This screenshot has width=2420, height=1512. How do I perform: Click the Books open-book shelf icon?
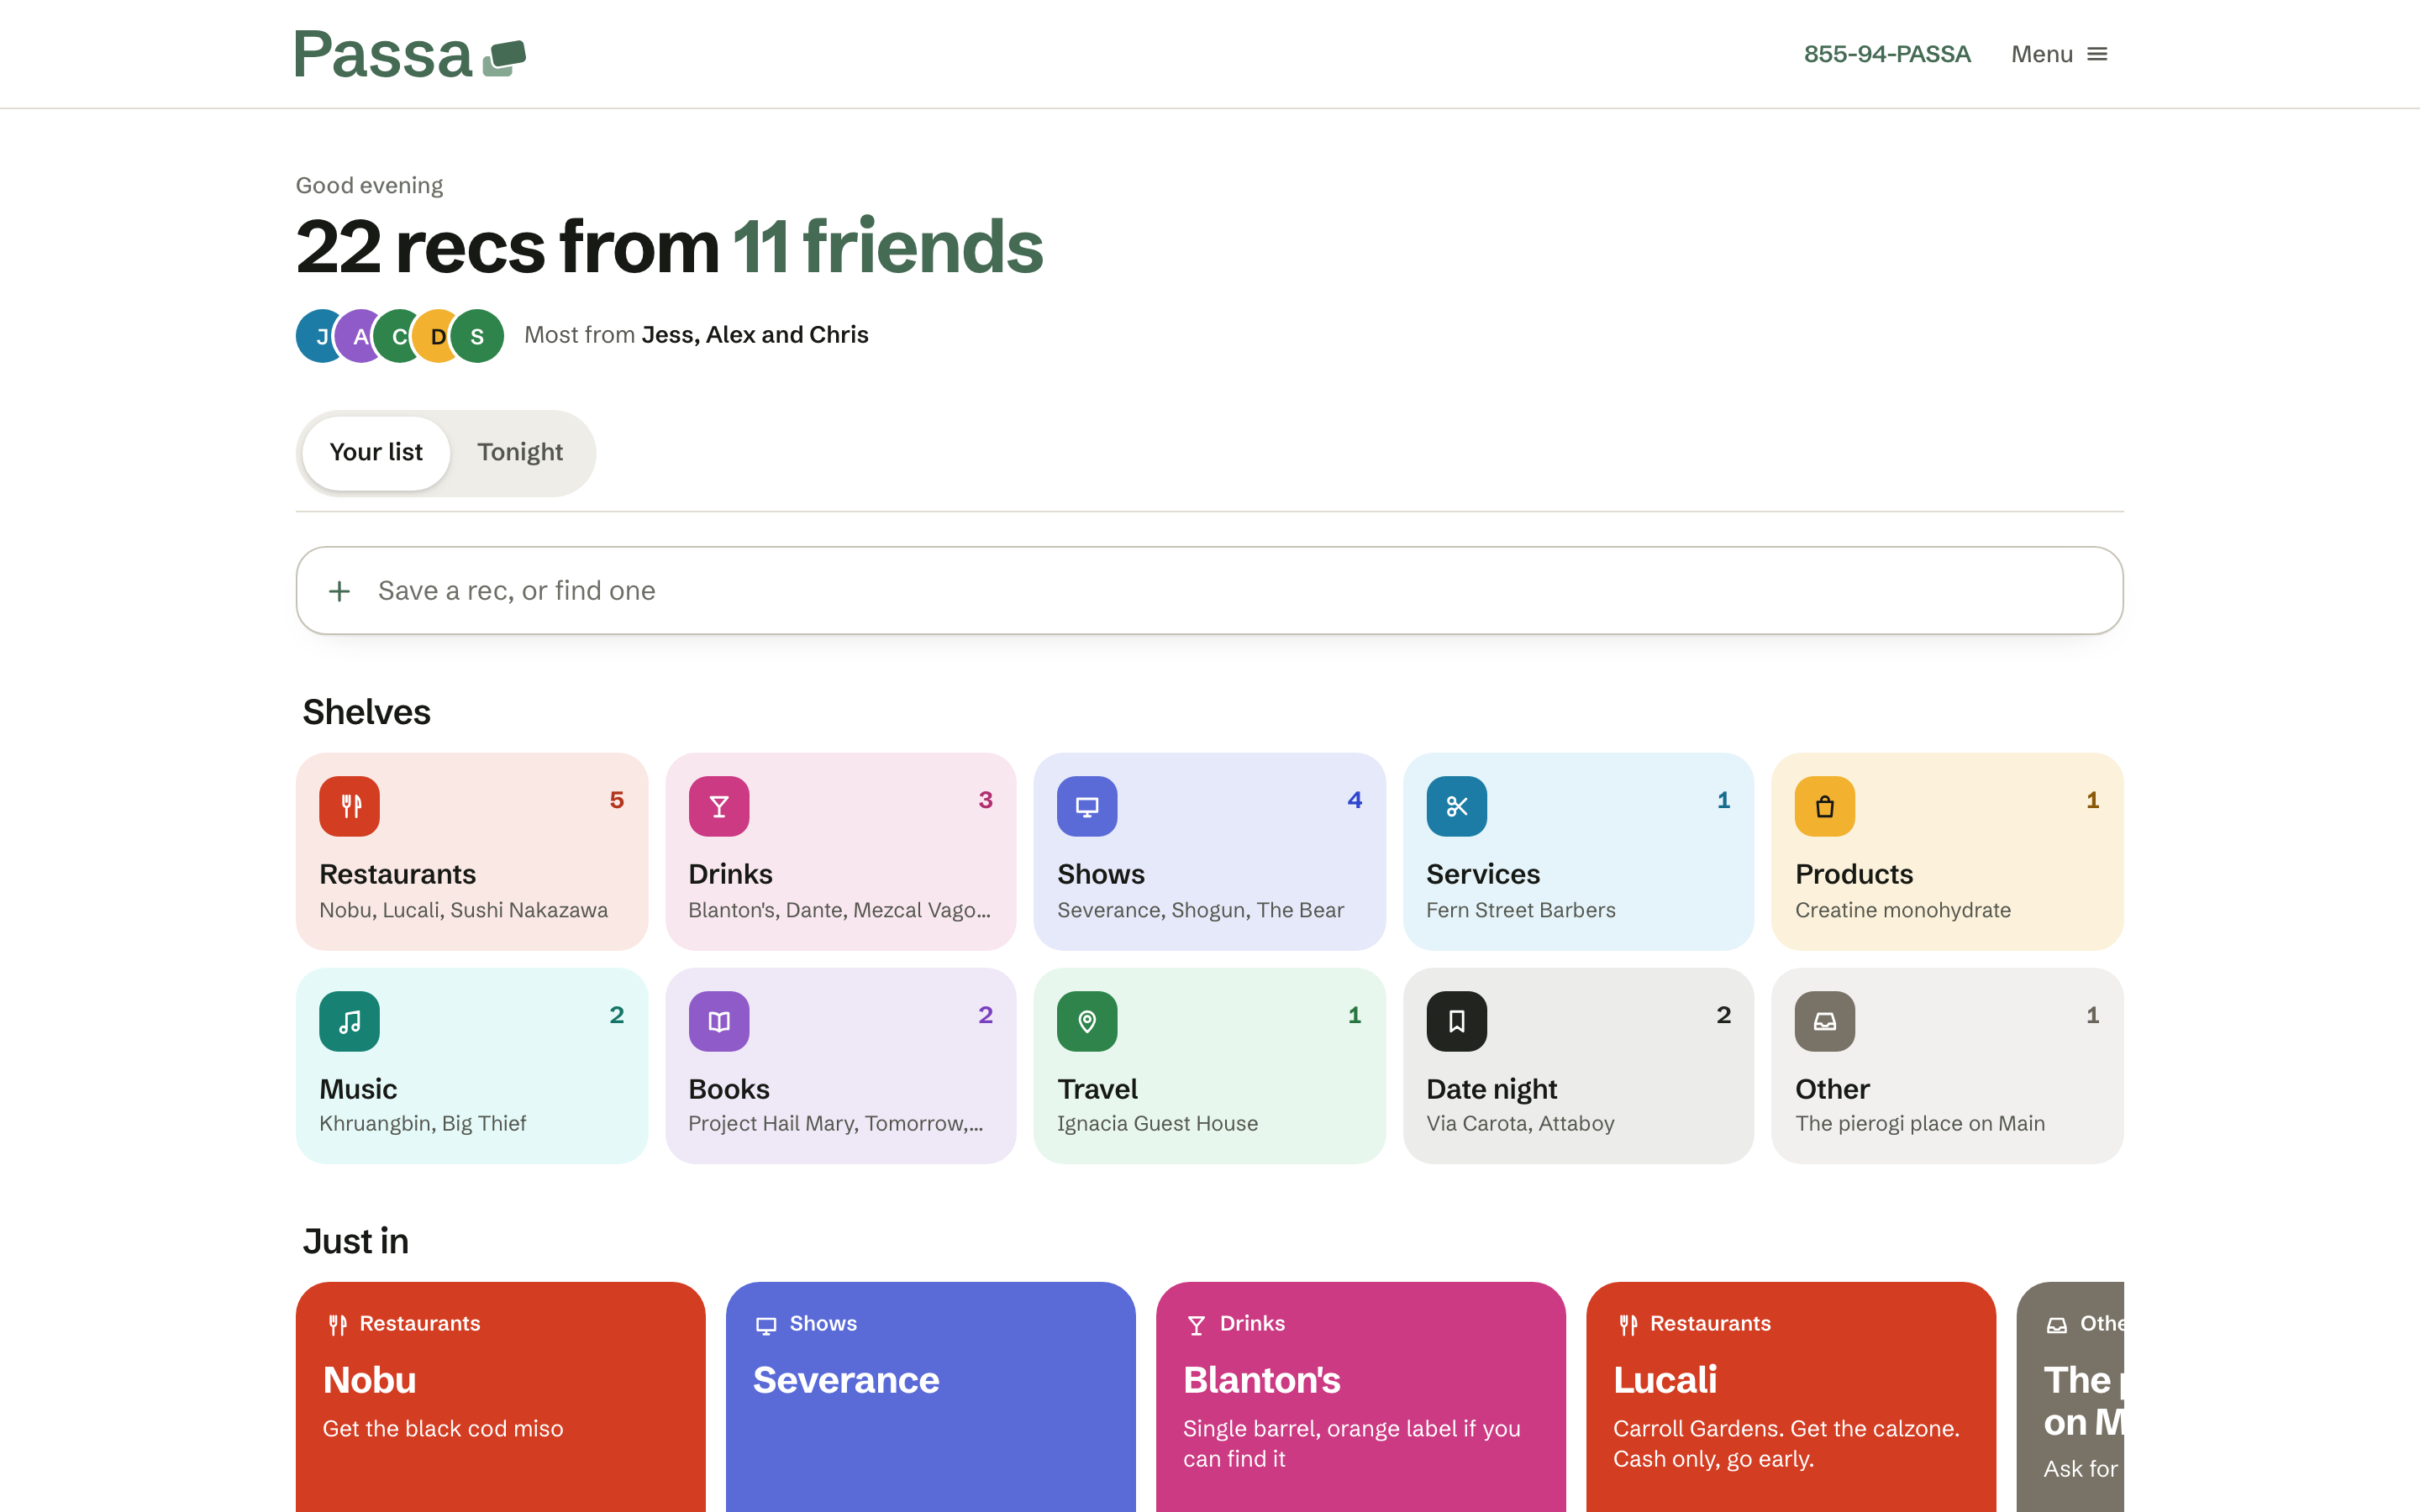coord(719,1021)
